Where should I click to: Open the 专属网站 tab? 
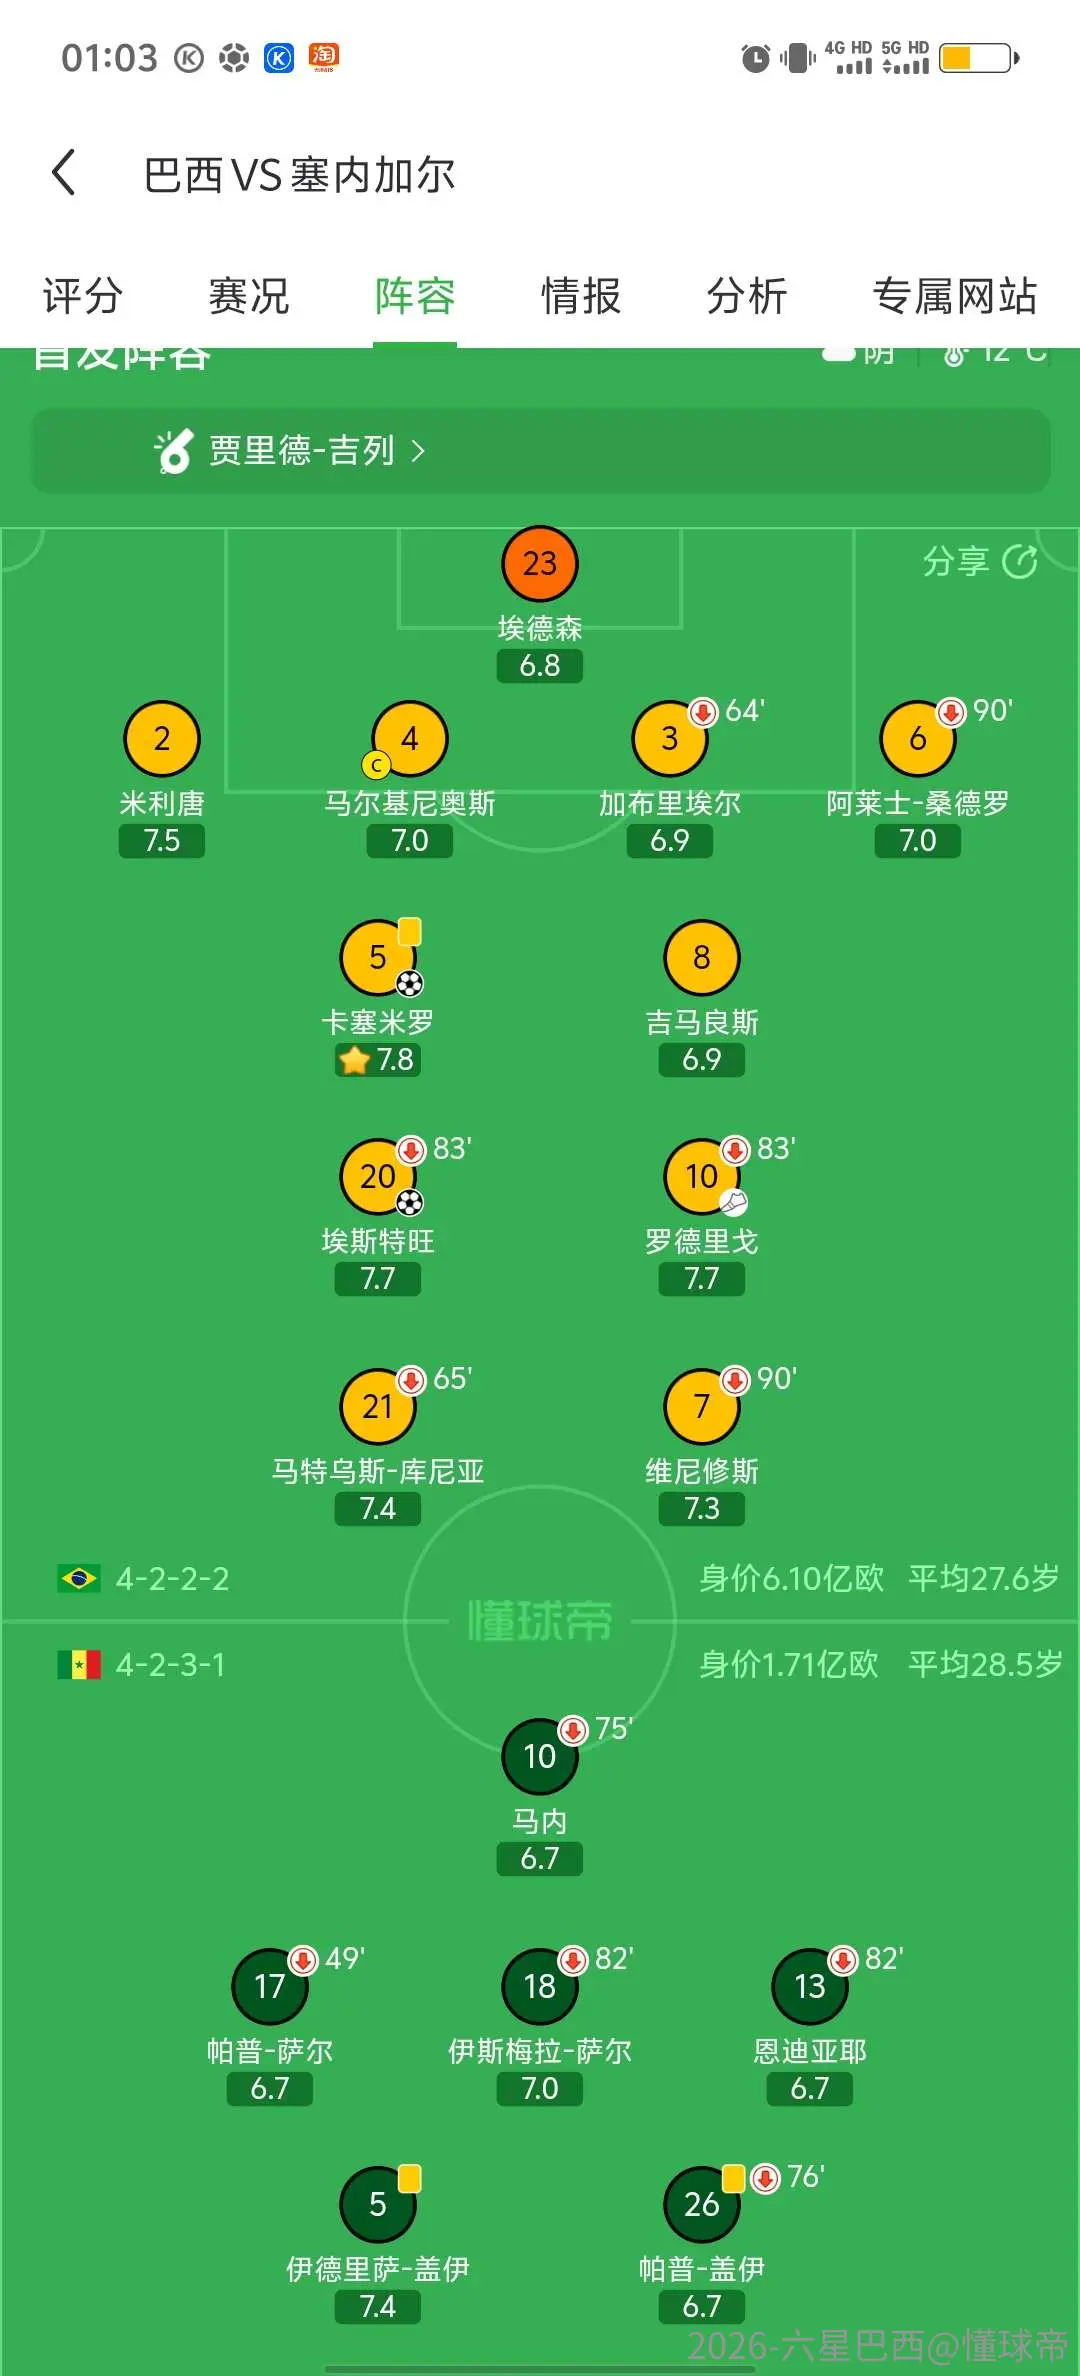click(955, 296)
